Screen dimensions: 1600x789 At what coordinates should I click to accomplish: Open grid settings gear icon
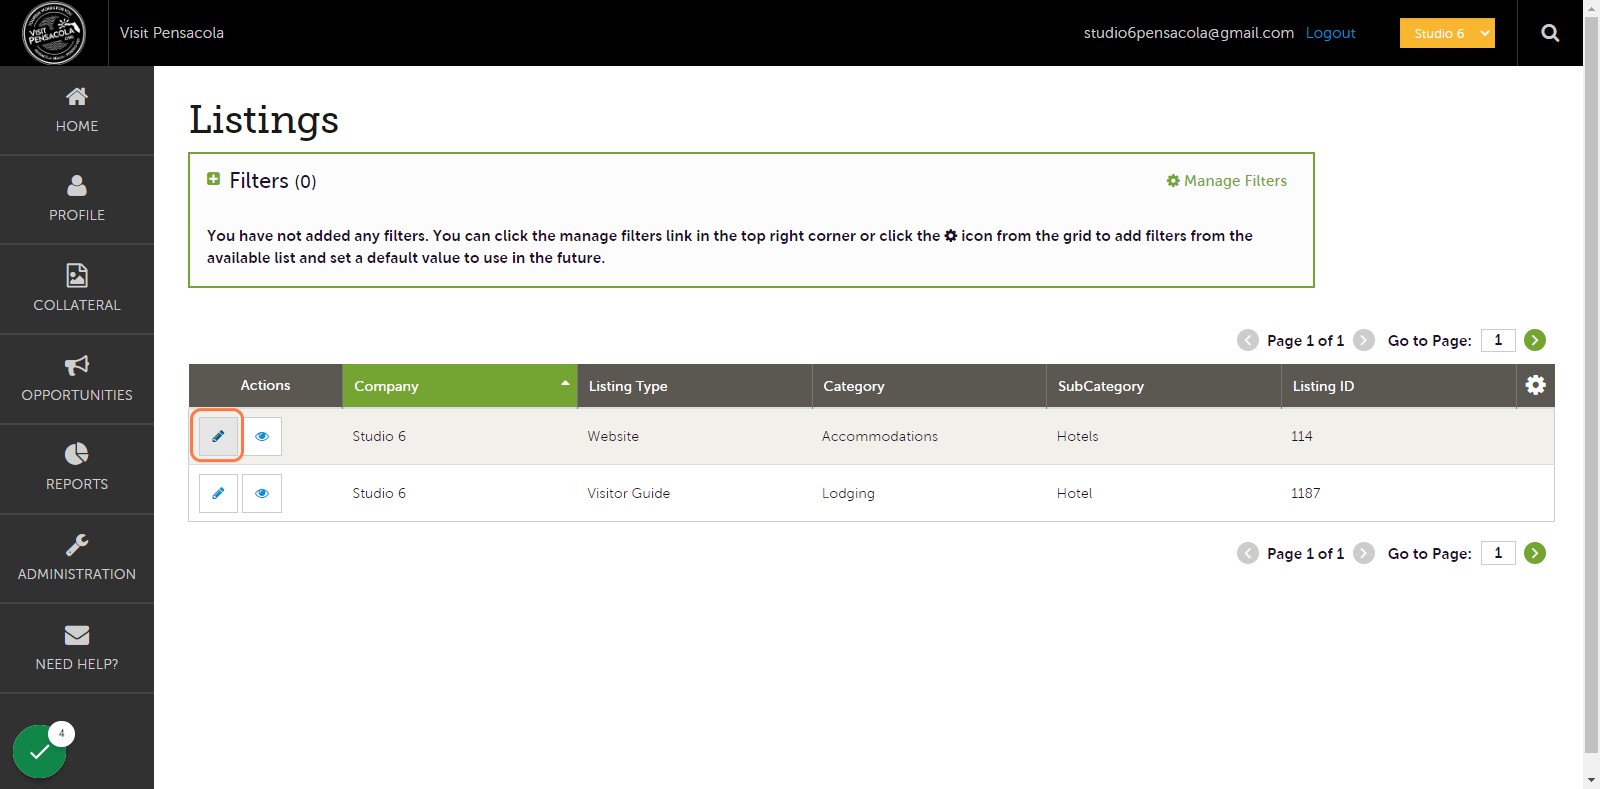1536,385
